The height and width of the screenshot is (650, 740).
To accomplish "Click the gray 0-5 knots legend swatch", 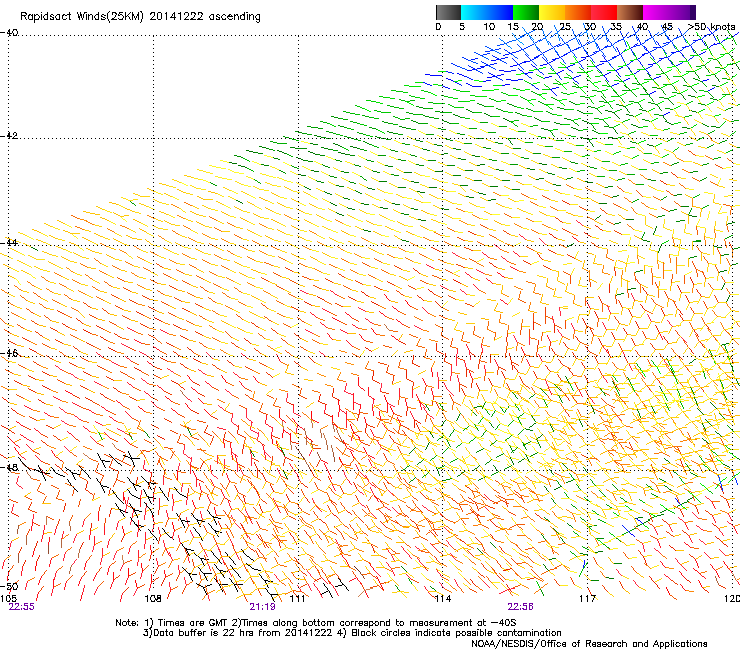I will (x=448, y=12).
